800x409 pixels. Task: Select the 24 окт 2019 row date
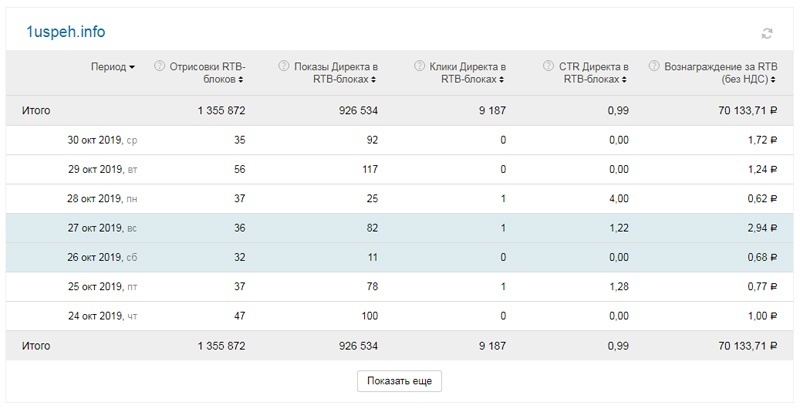(95, 316)
